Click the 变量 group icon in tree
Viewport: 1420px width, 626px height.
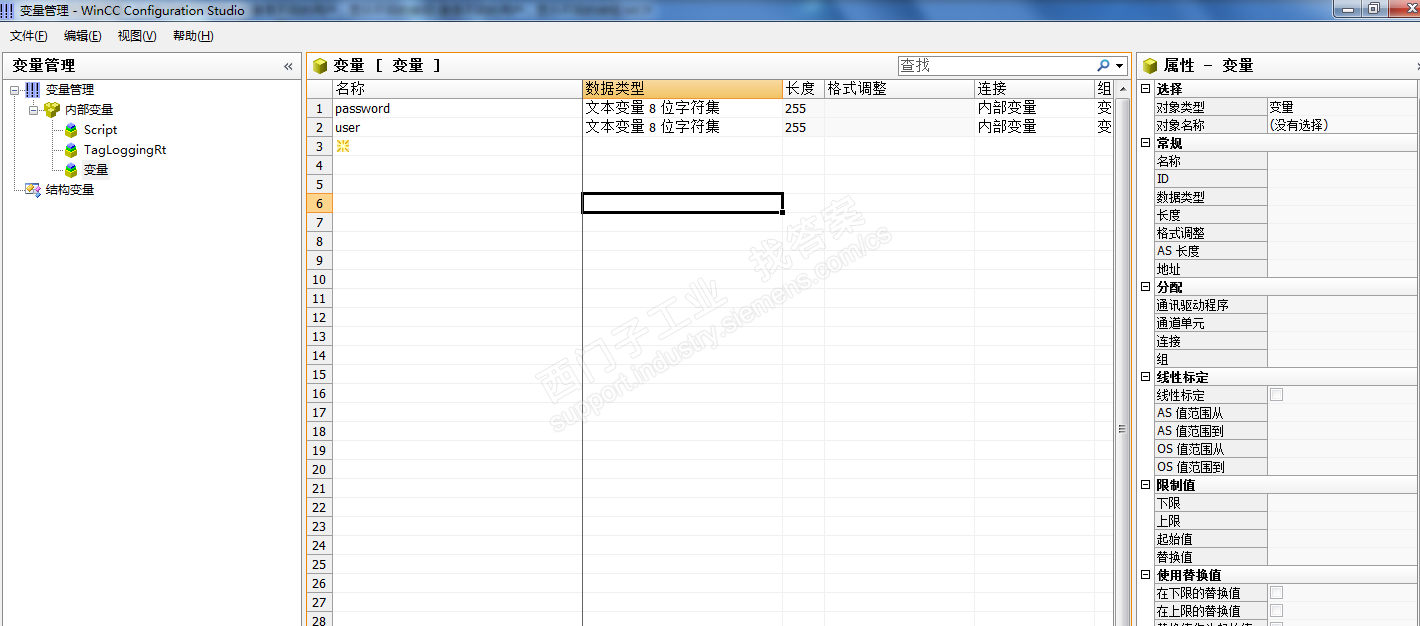[x=71, y=170]
